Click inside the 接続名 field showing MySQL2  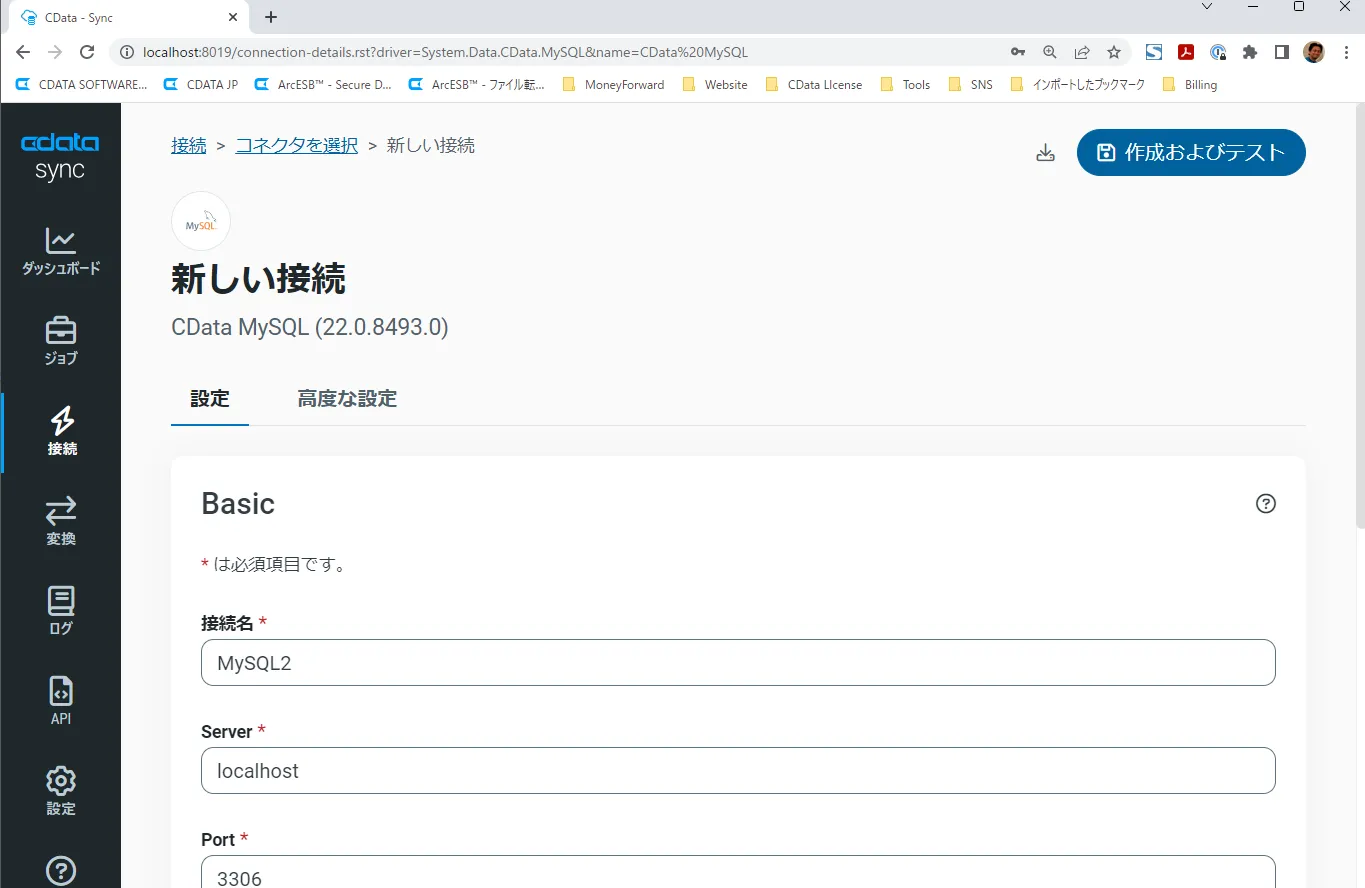point(737,662)
